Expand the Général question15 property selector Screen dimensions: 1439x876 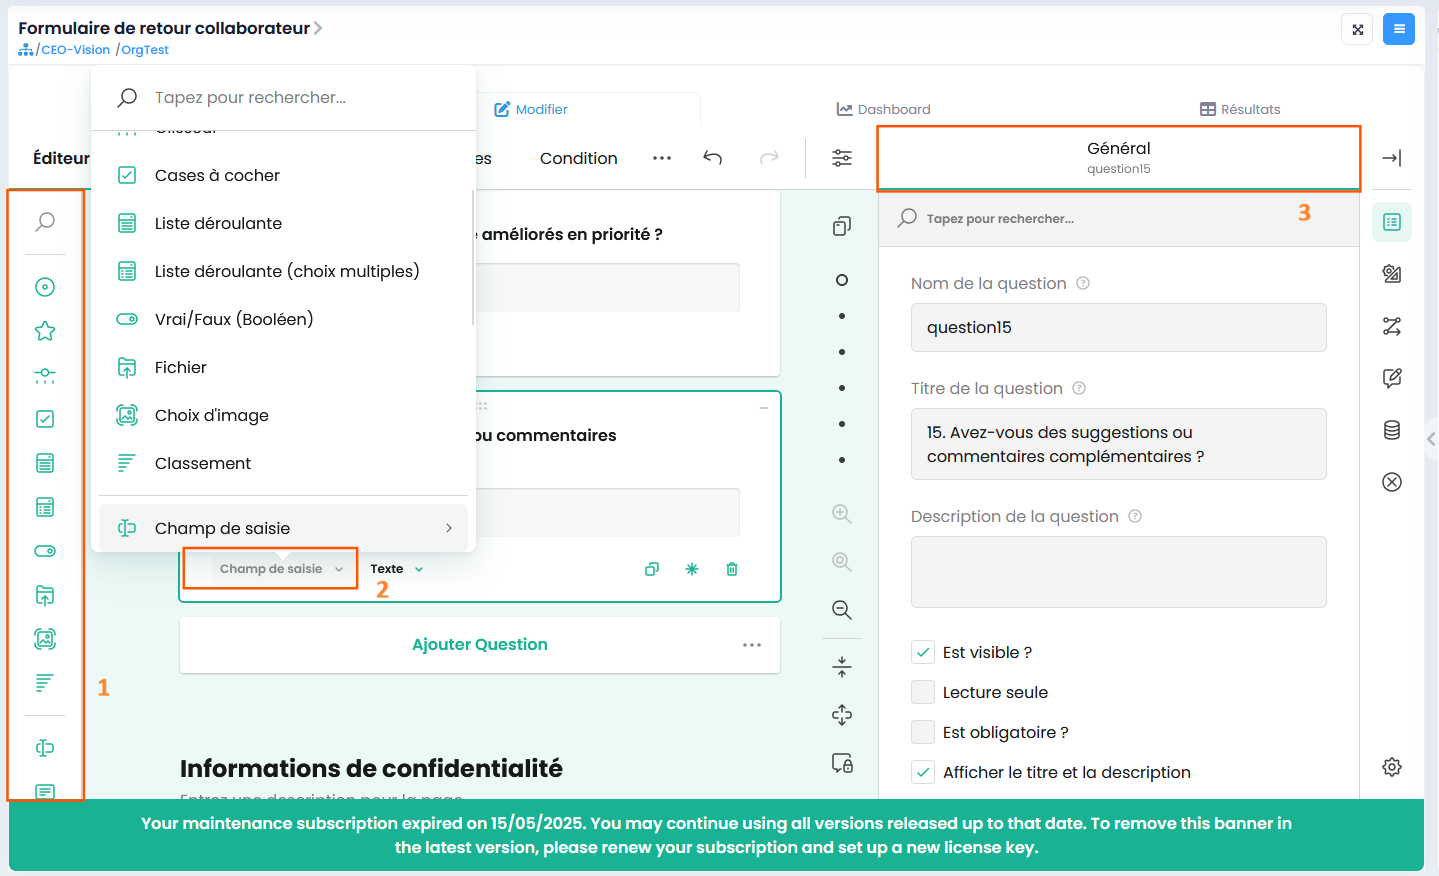[x=1119, y=158]
